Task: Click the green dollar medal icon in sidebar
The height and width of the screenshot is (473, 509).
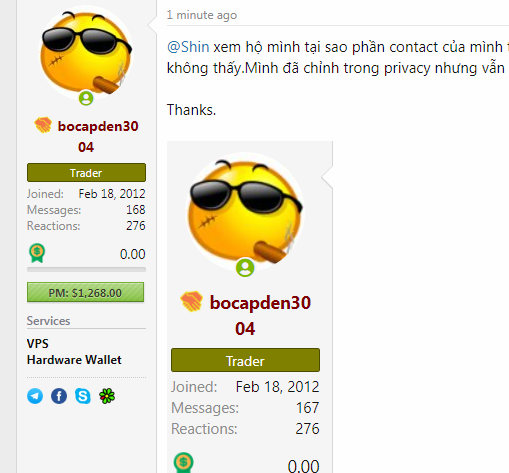Action: [37, 253]
